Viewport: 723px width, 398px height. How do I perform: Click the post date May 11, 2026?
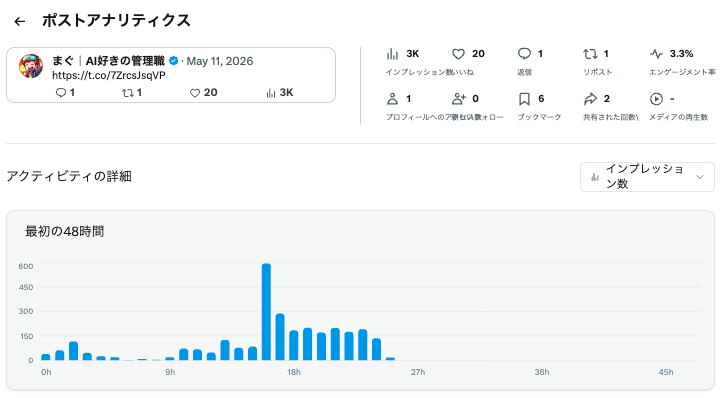(x=220, y=61)
